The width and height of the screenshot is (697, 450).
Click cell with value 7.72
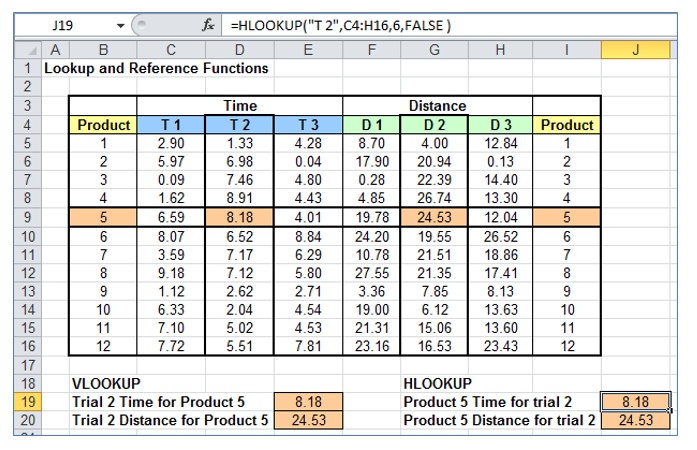[x=171, y=346]
